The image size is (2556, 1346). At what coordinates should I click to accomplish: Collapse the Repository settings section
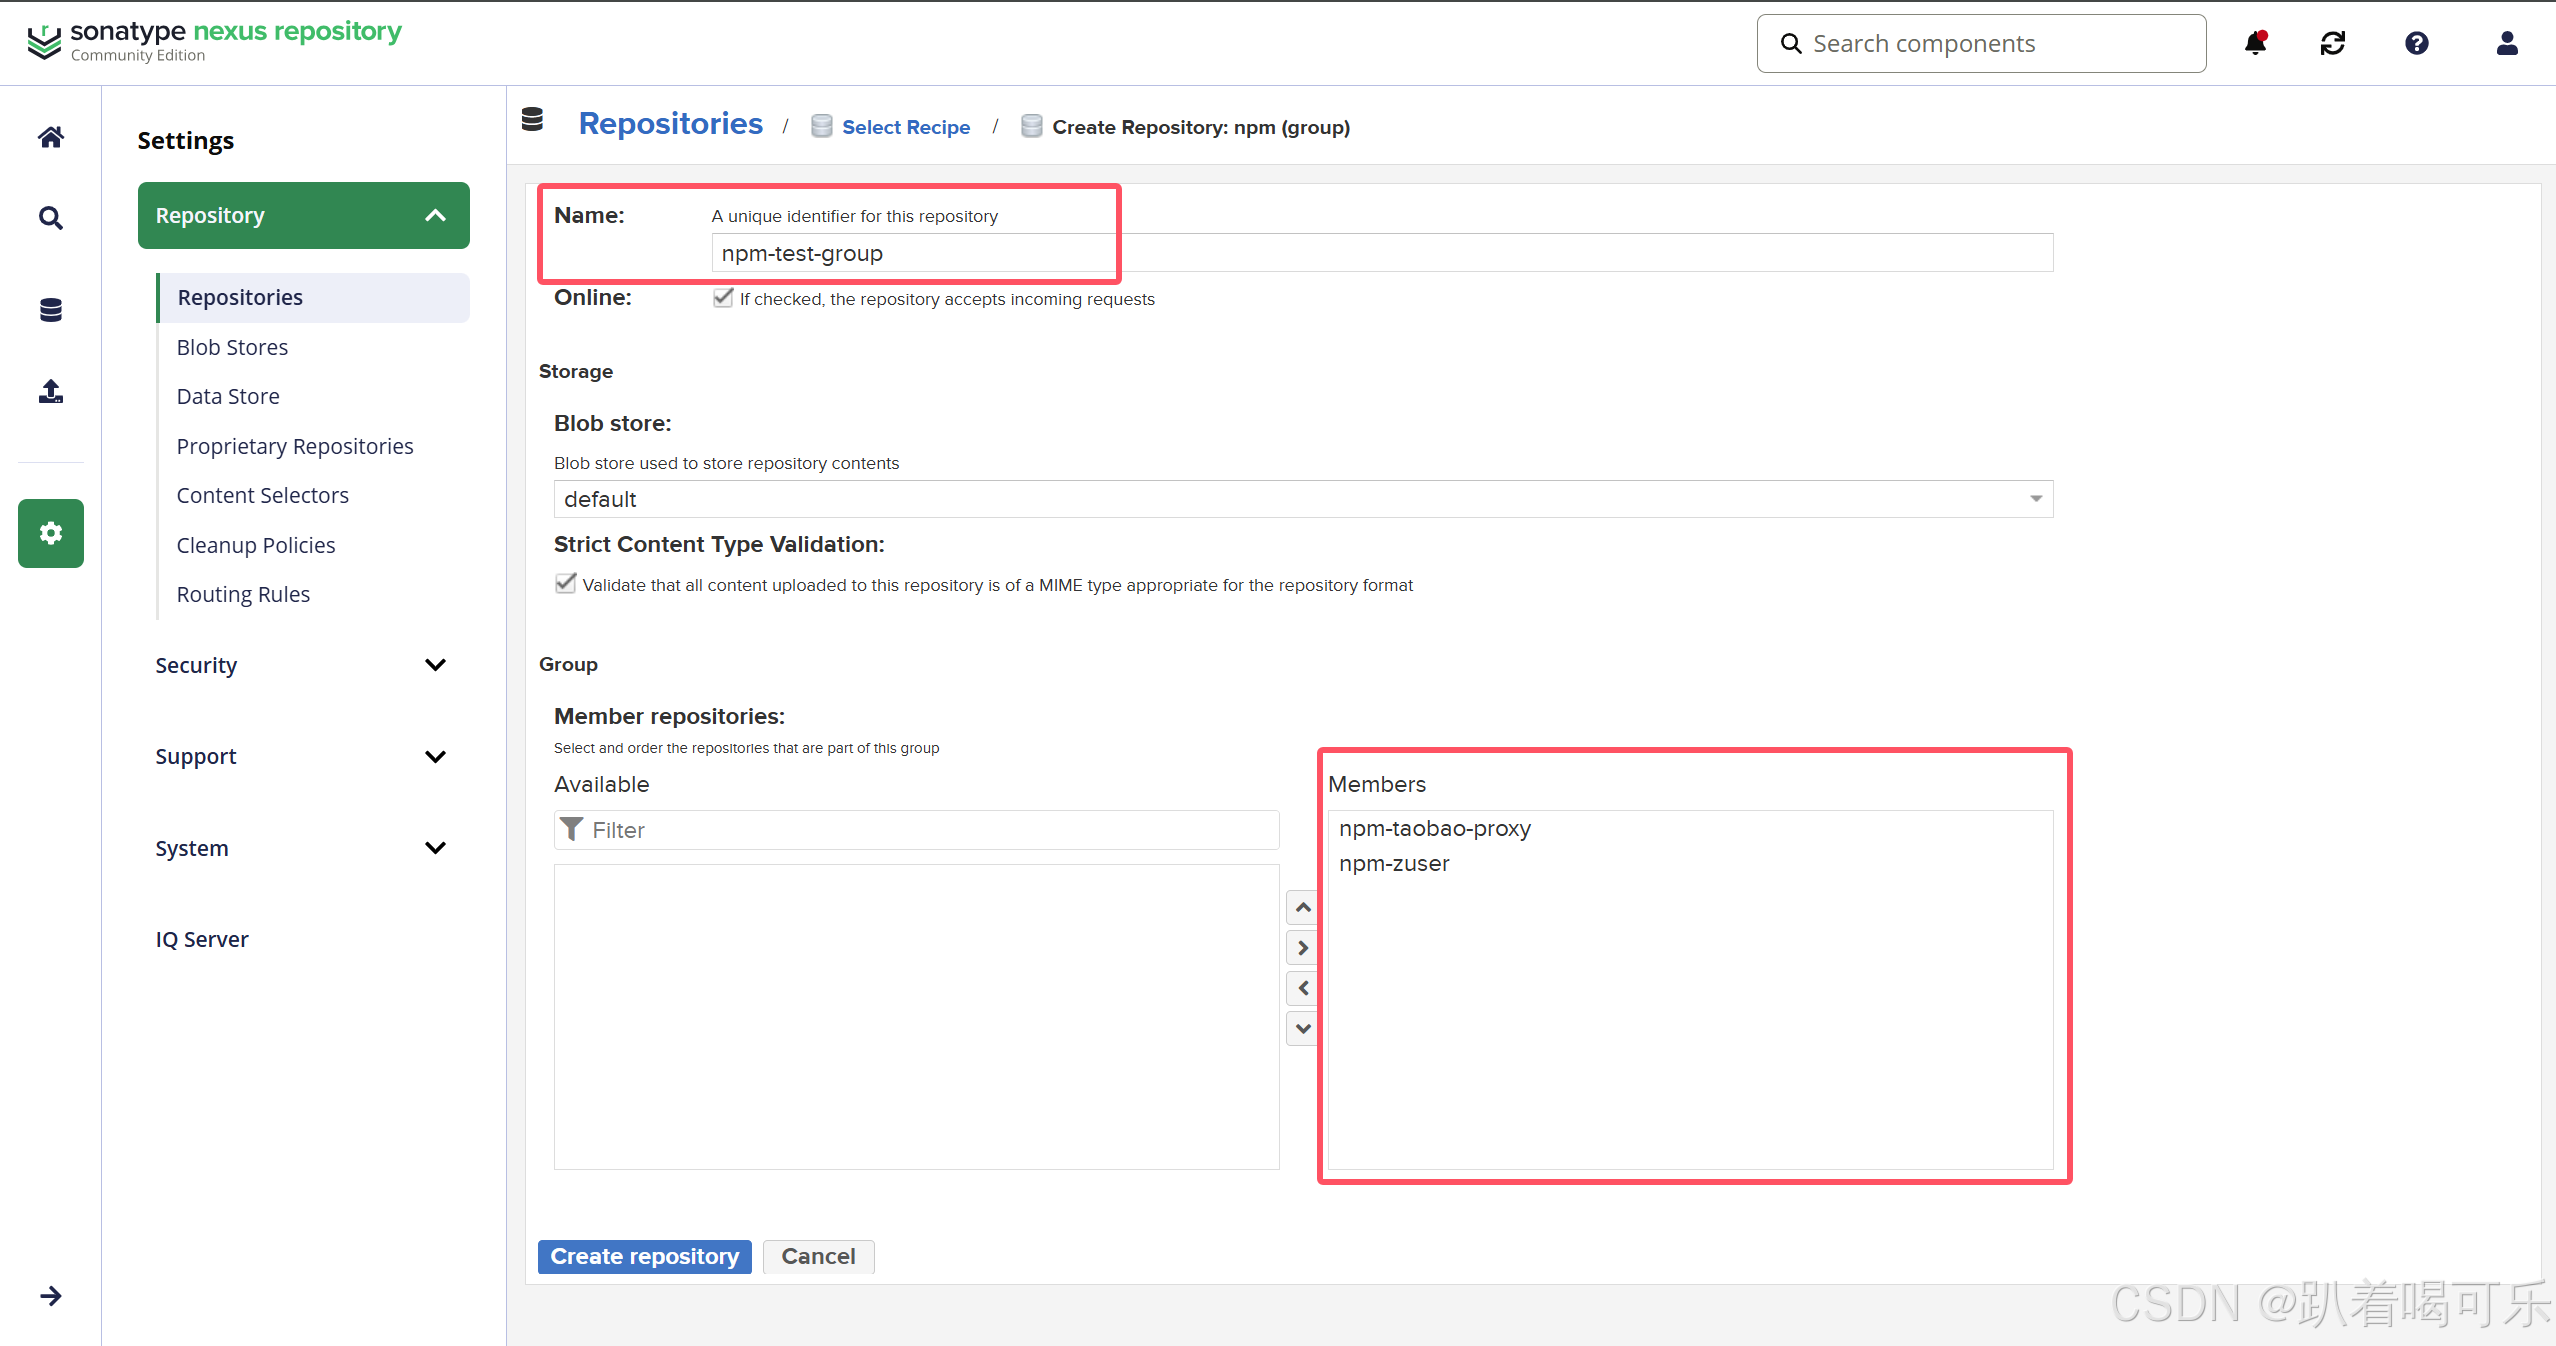304,215
